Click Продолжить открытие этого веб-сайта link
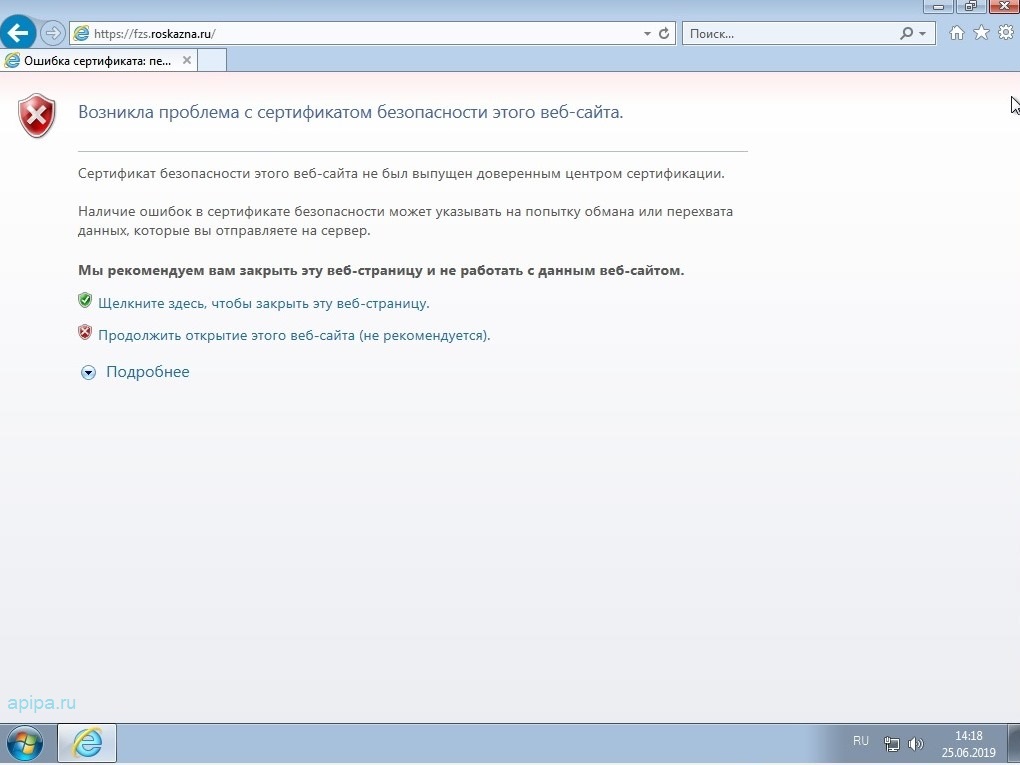This screenshot has height=765, width=1020. click(294, 336)
